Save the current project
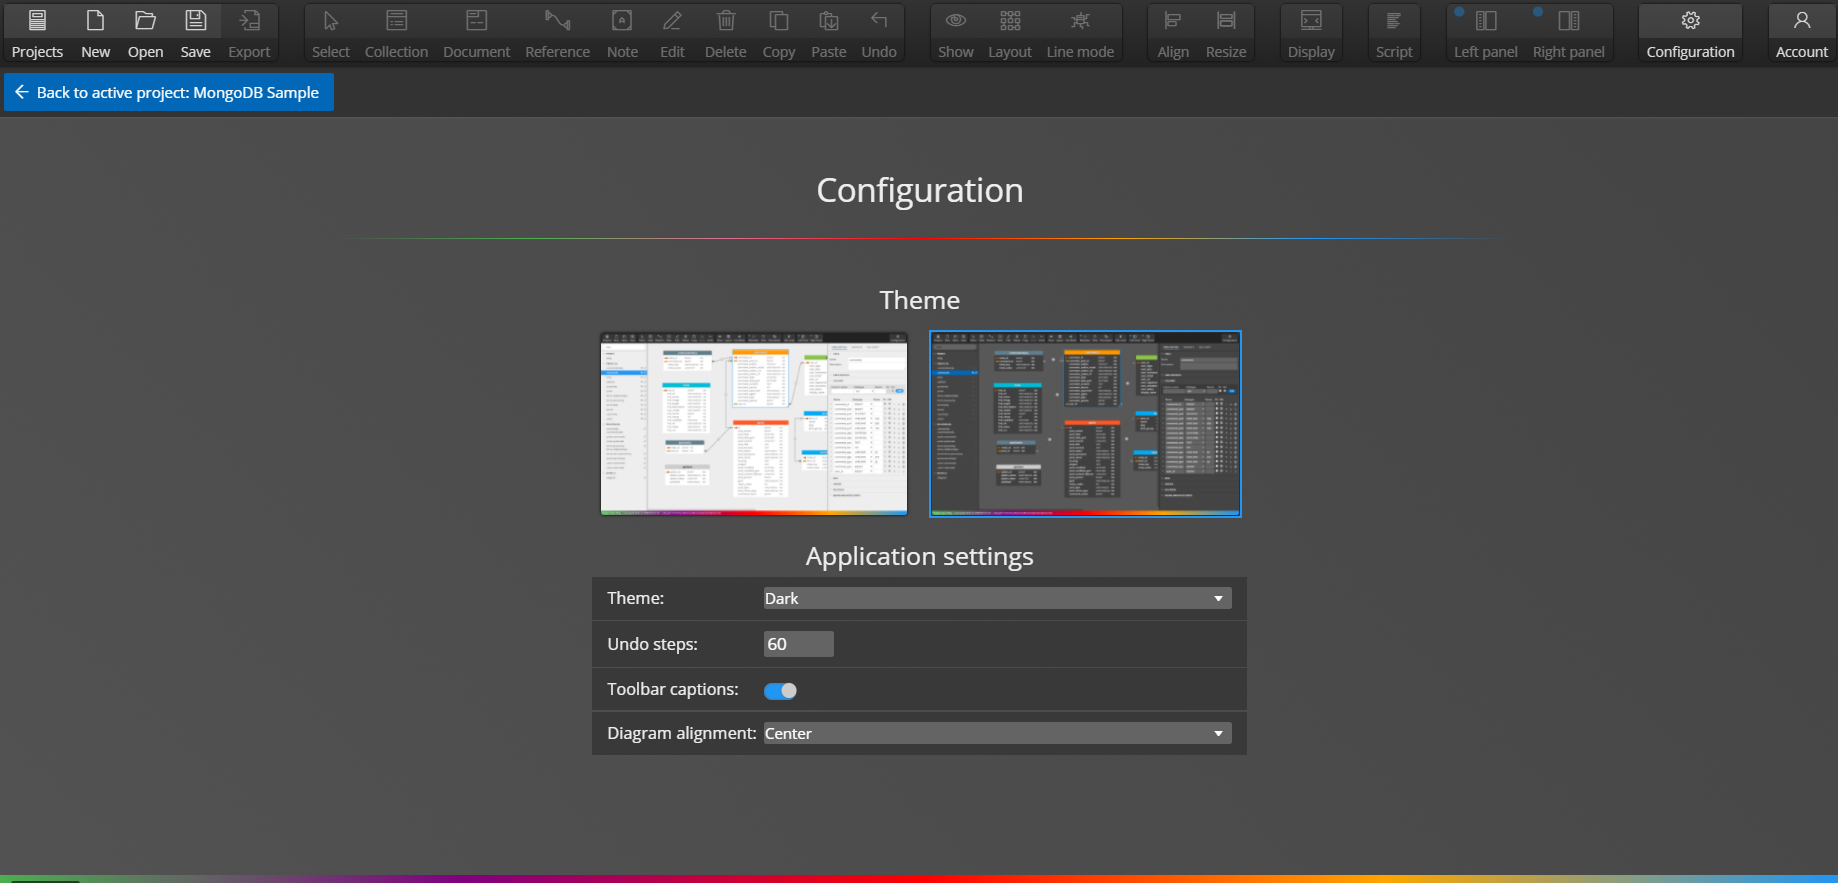Viewport: 1838px width, 883px height. coord(196,34)
